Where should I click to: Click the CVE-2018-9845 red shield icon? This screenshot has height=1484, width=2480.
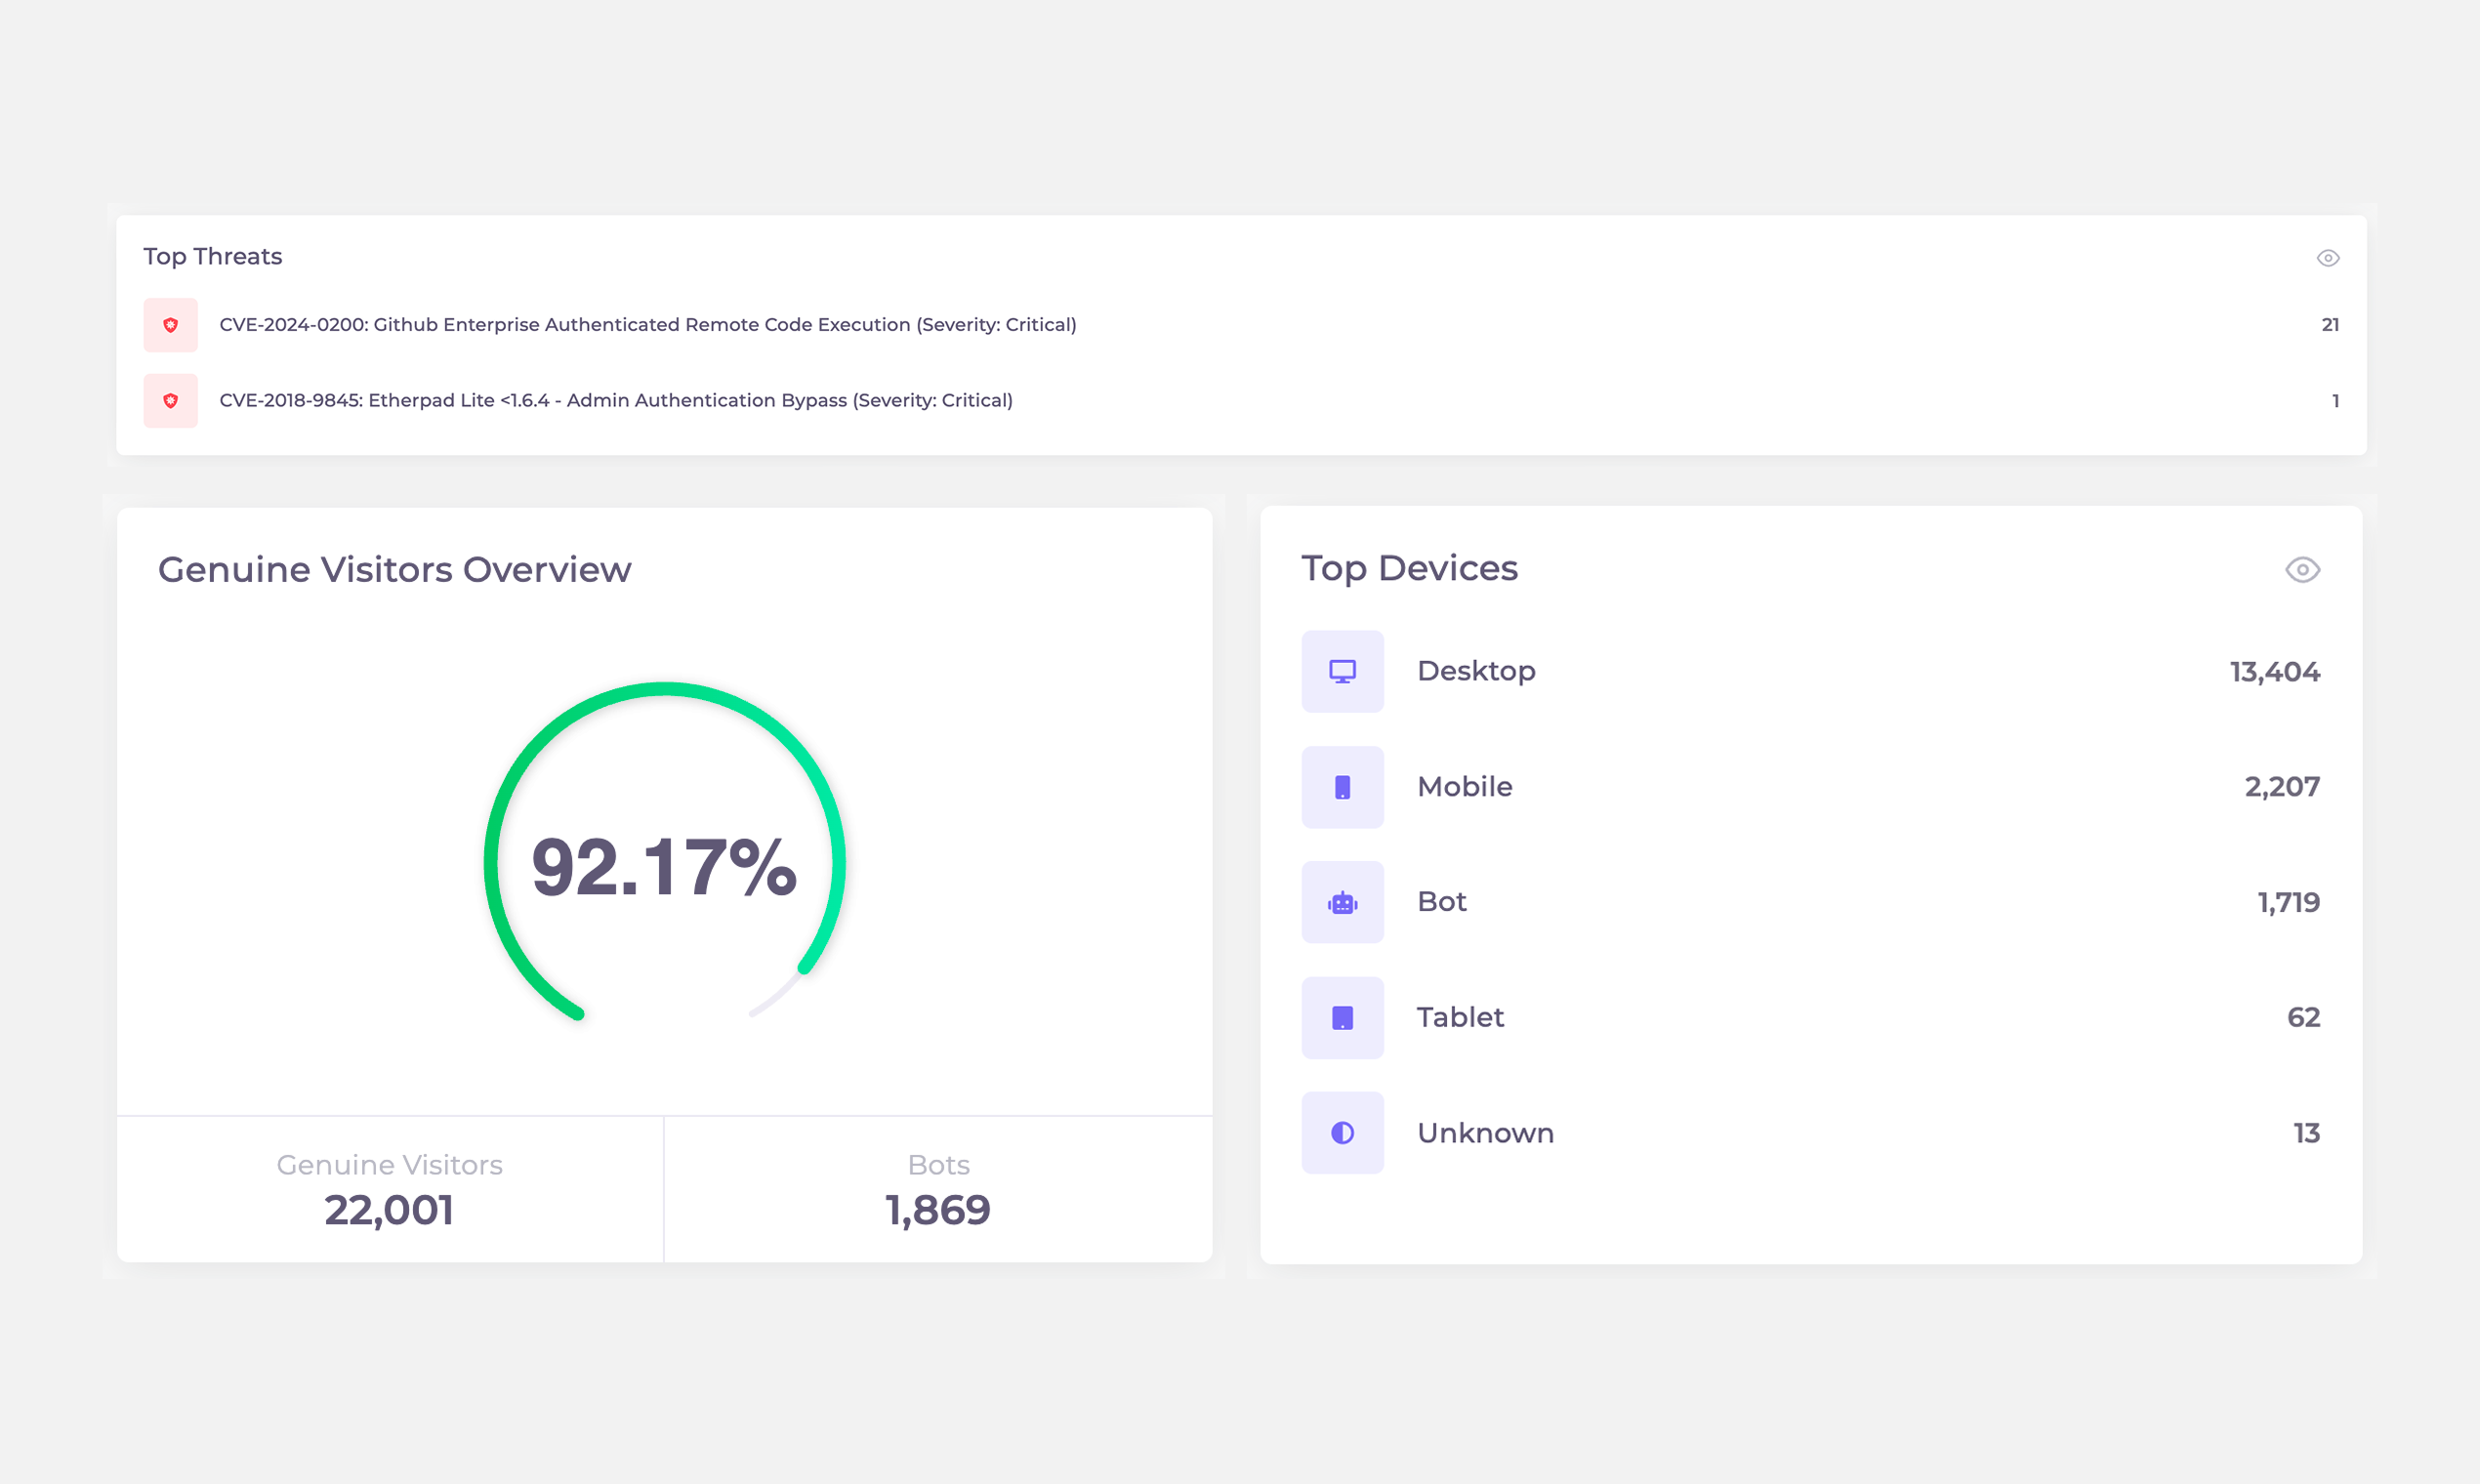[x=170, y=400]
